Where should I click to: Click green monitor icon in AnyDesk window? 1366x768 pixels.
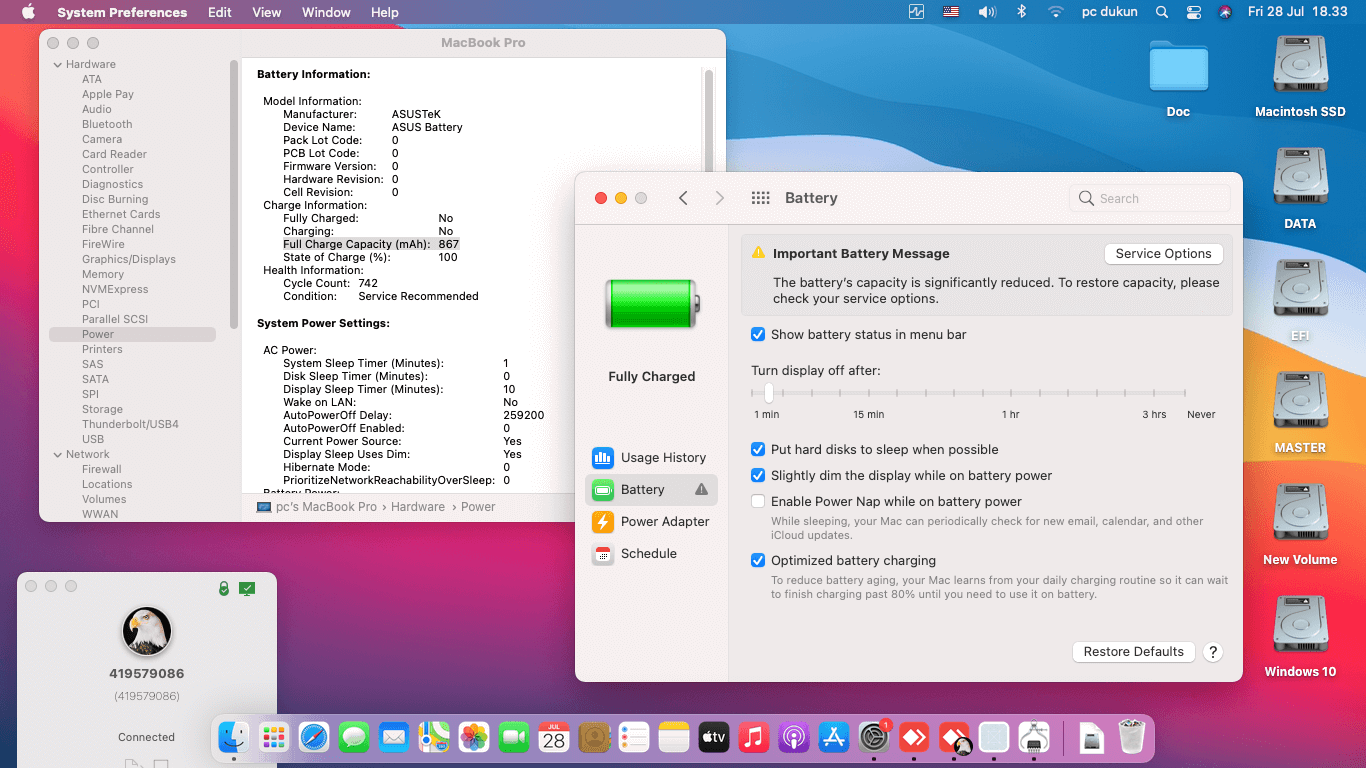(247, 589)
